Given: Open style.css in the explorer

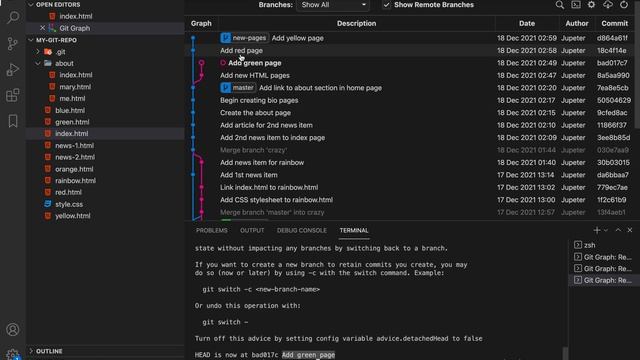Looking at the screenshot, I should point(69,204).
